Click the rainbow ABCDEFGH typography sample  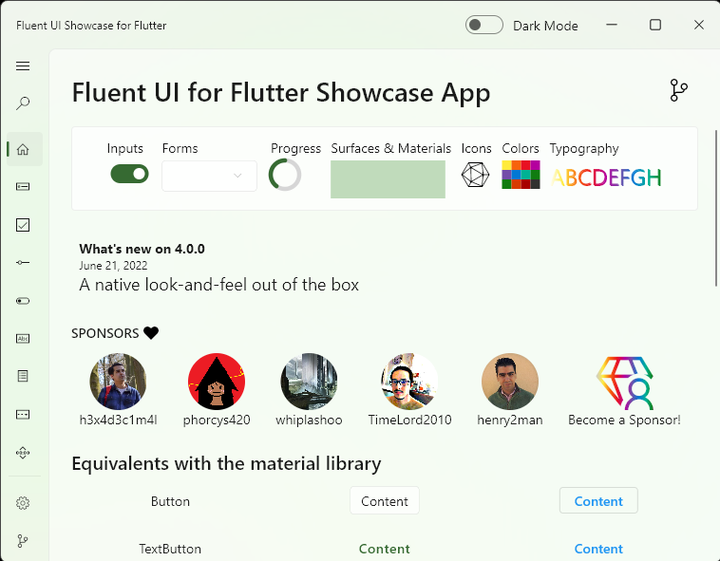[x=606, y=178]
